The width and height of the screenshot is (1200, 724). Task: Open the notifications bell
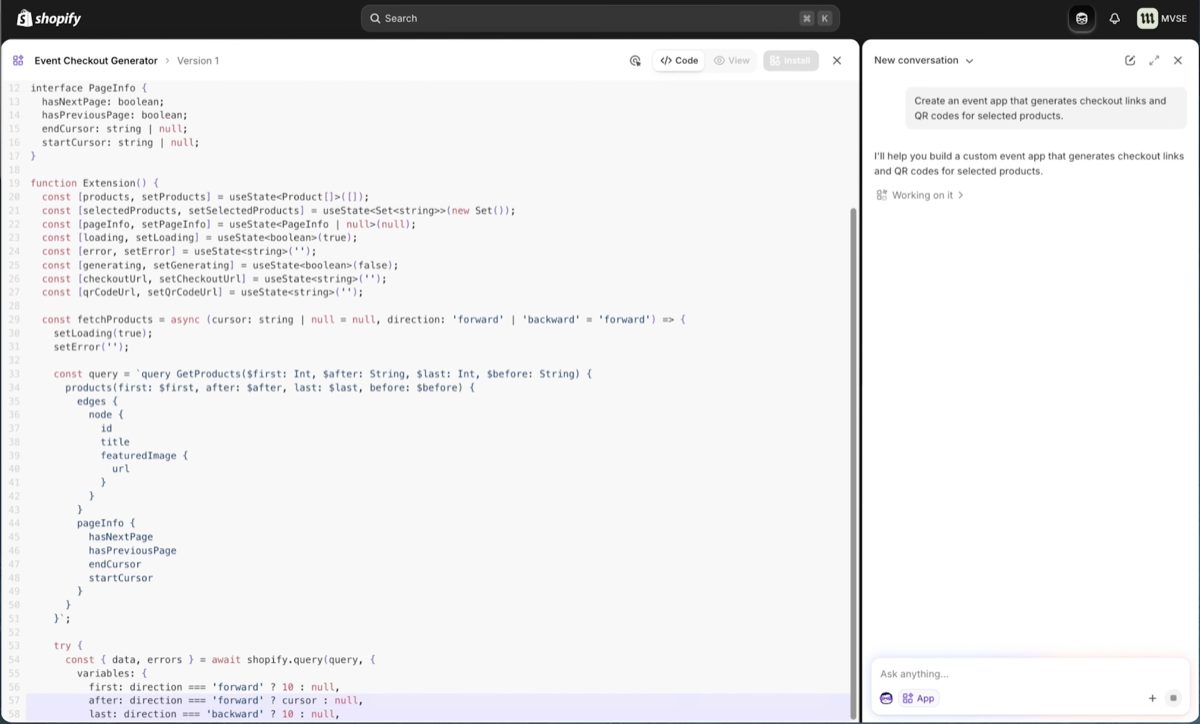pos(1115,18)
